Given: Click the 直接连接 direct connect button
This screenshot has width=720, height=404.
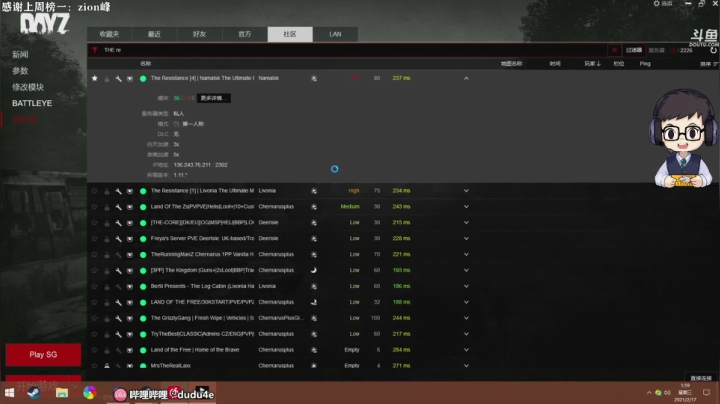Looking at the screenshot, I should (x=701, y=378).
